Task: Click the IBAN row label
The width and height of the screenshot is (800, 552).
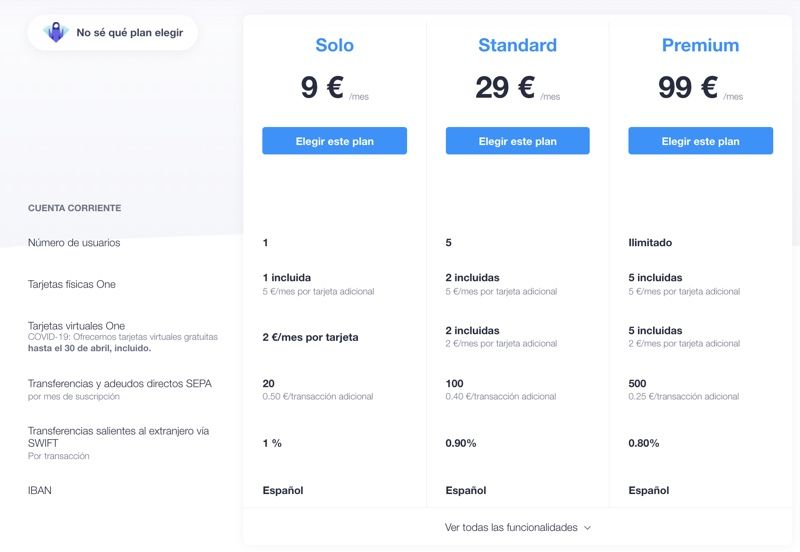Action: pyautogui.click(x=40, y=490)
